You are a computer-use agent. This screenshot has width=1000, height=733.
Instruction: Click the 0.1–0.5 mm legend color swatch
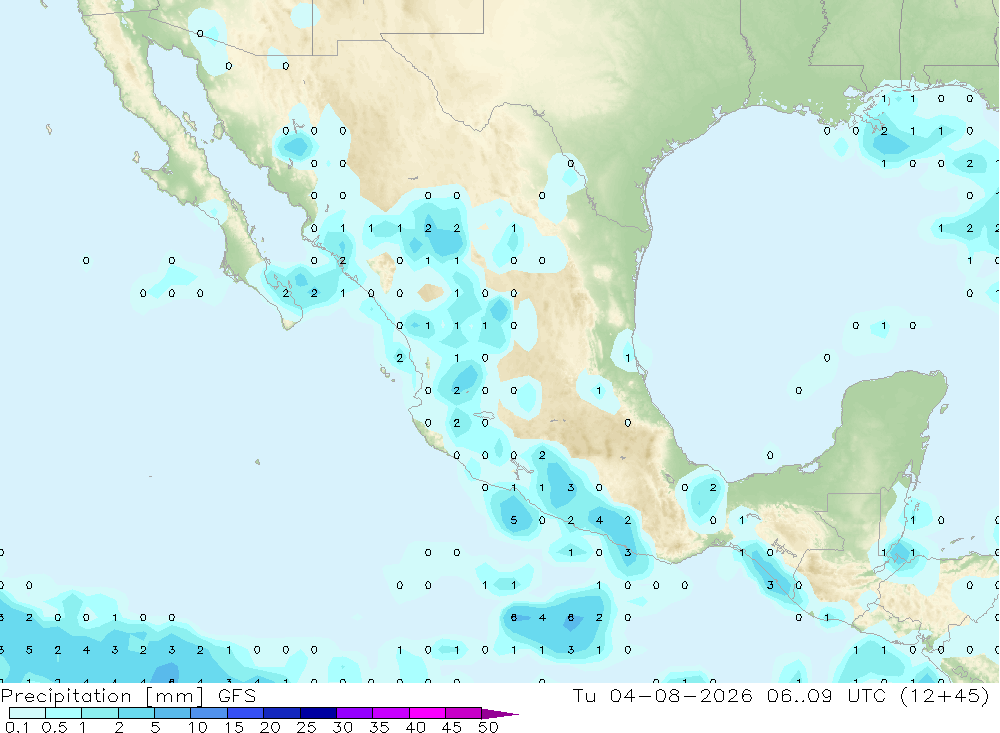pyautogui.click(x=27, y=713)
